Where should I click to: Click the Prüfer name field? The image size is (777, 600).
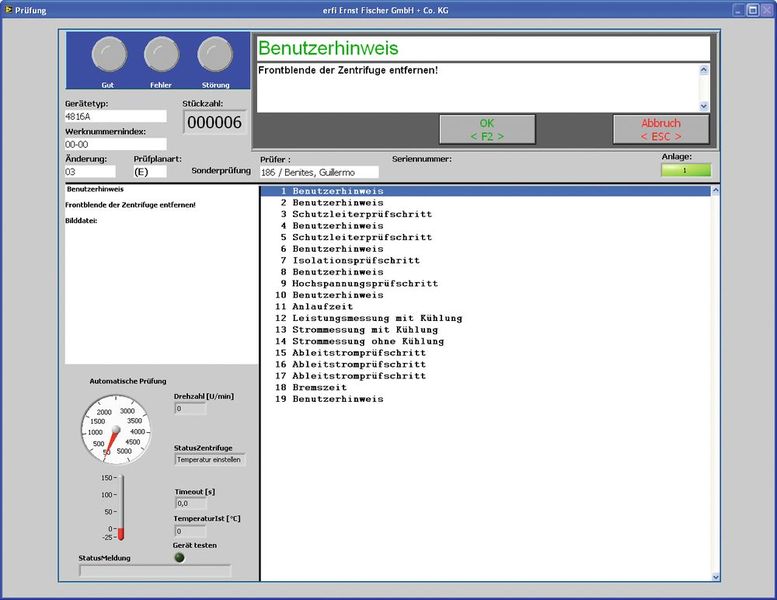(319, 172)
